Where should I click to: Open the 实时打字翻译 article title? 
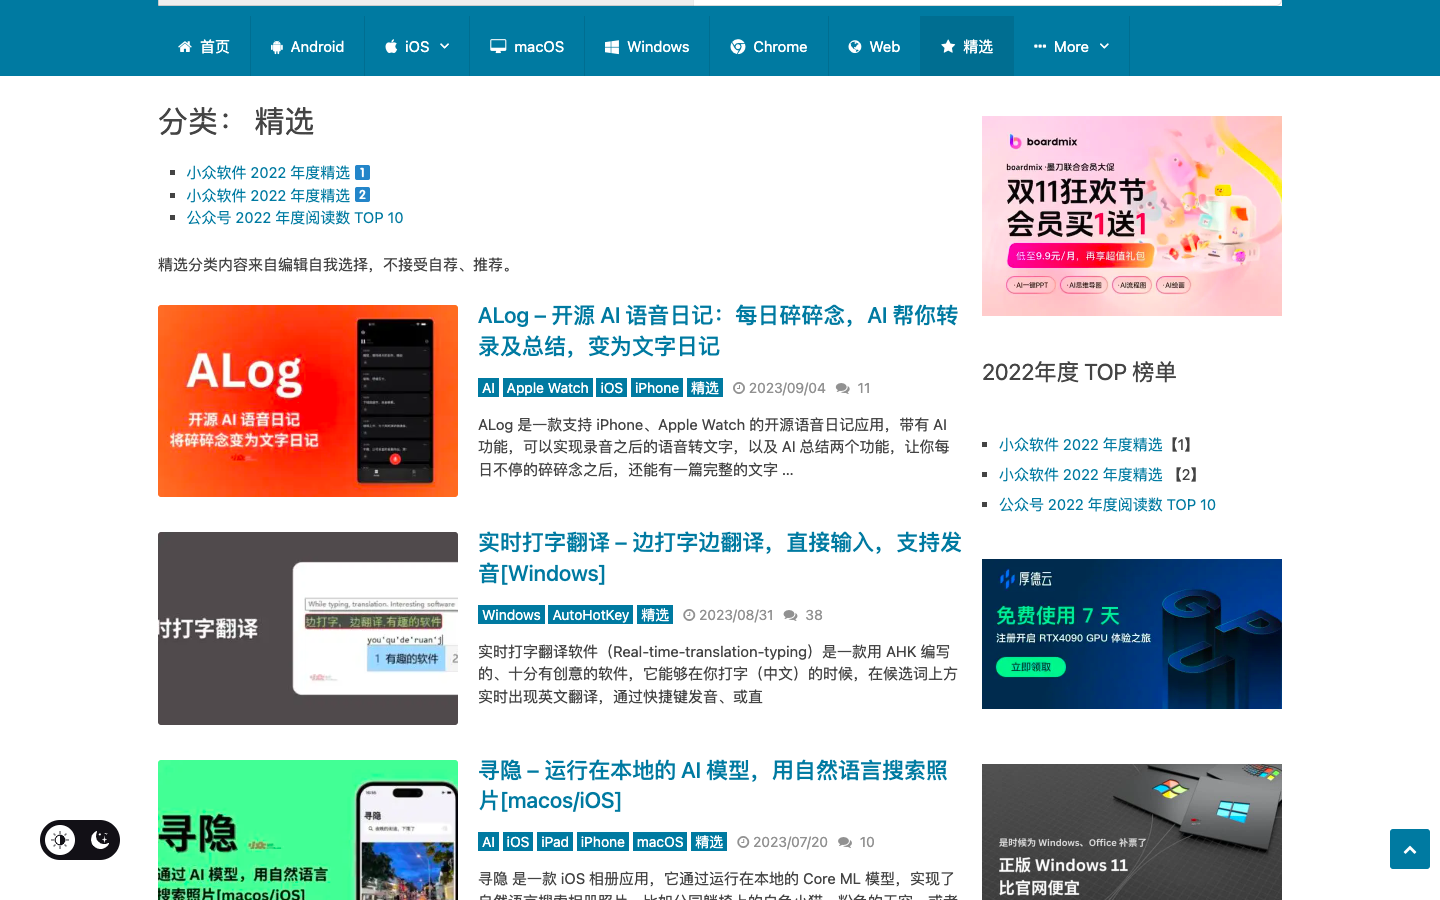720,558
